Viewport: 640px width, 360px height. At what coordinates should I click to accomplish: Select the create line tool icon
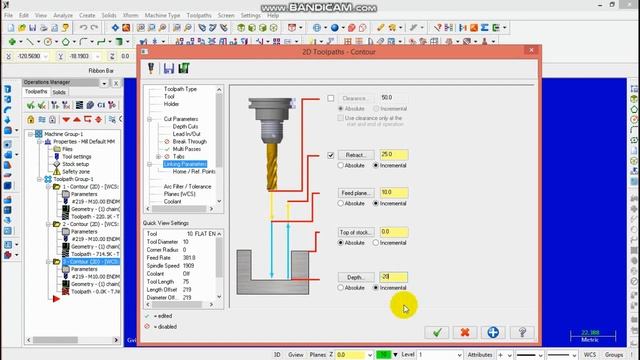(x=30, y=42)
